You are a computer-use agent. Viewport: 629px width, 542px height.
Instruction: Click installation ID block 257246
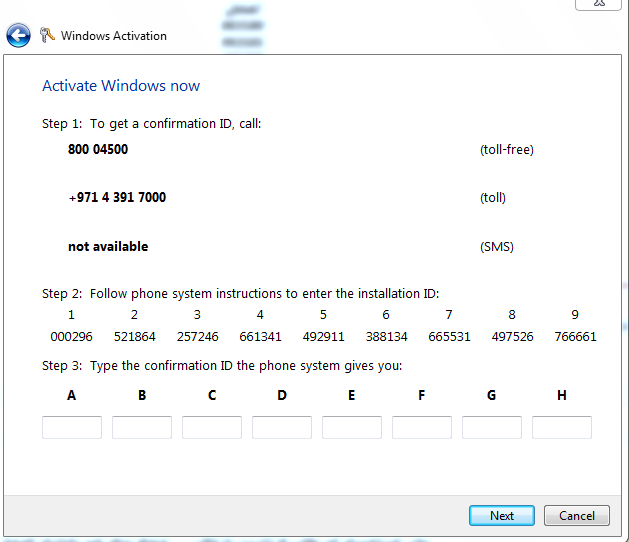[x=197, y=336]
